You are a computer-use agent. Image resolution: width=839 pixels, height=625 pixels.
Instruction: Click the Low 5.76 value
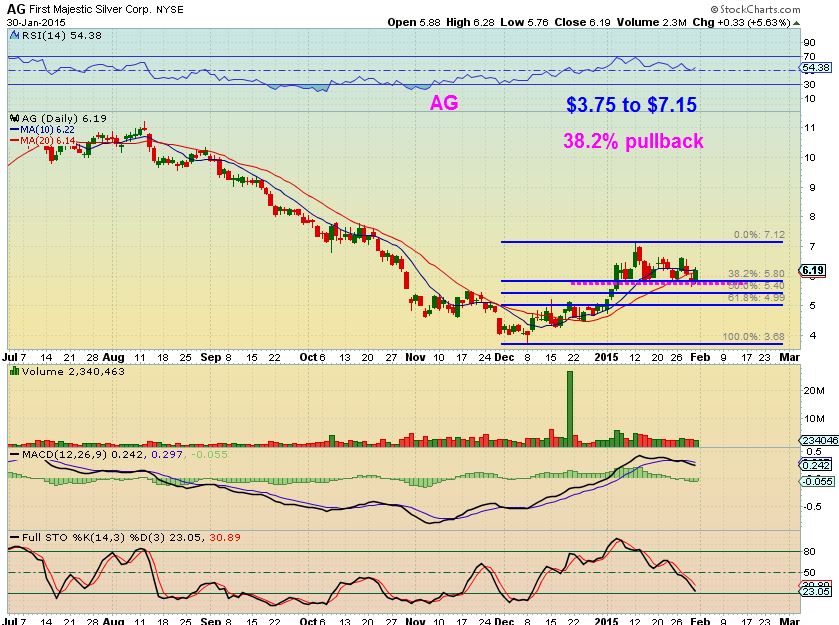pyautogui.click(x=525, y=22)
